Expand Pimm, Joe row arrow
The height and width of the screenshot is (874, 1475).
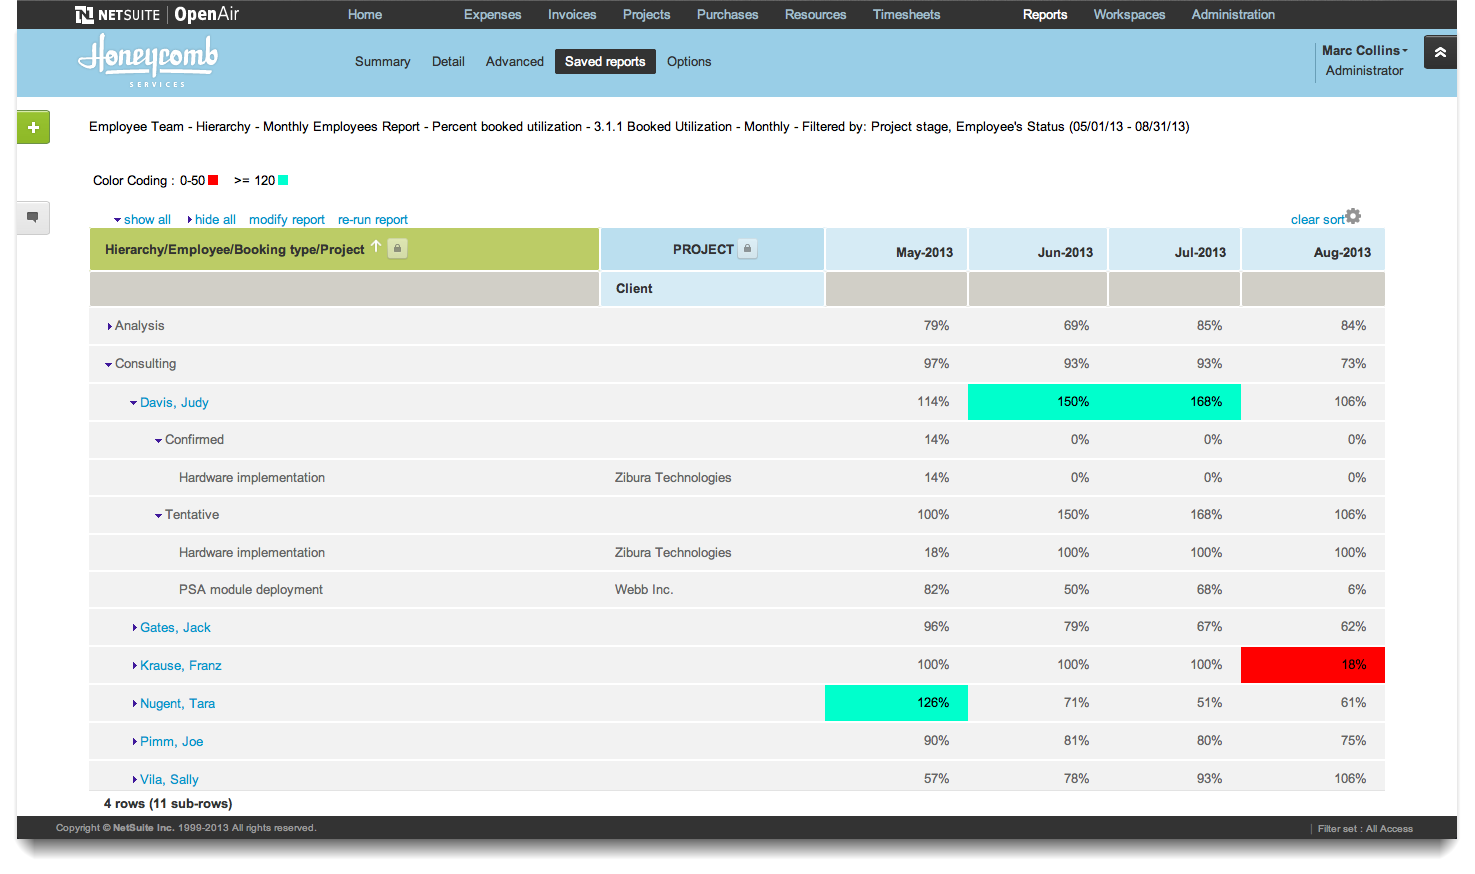(135, 742)
